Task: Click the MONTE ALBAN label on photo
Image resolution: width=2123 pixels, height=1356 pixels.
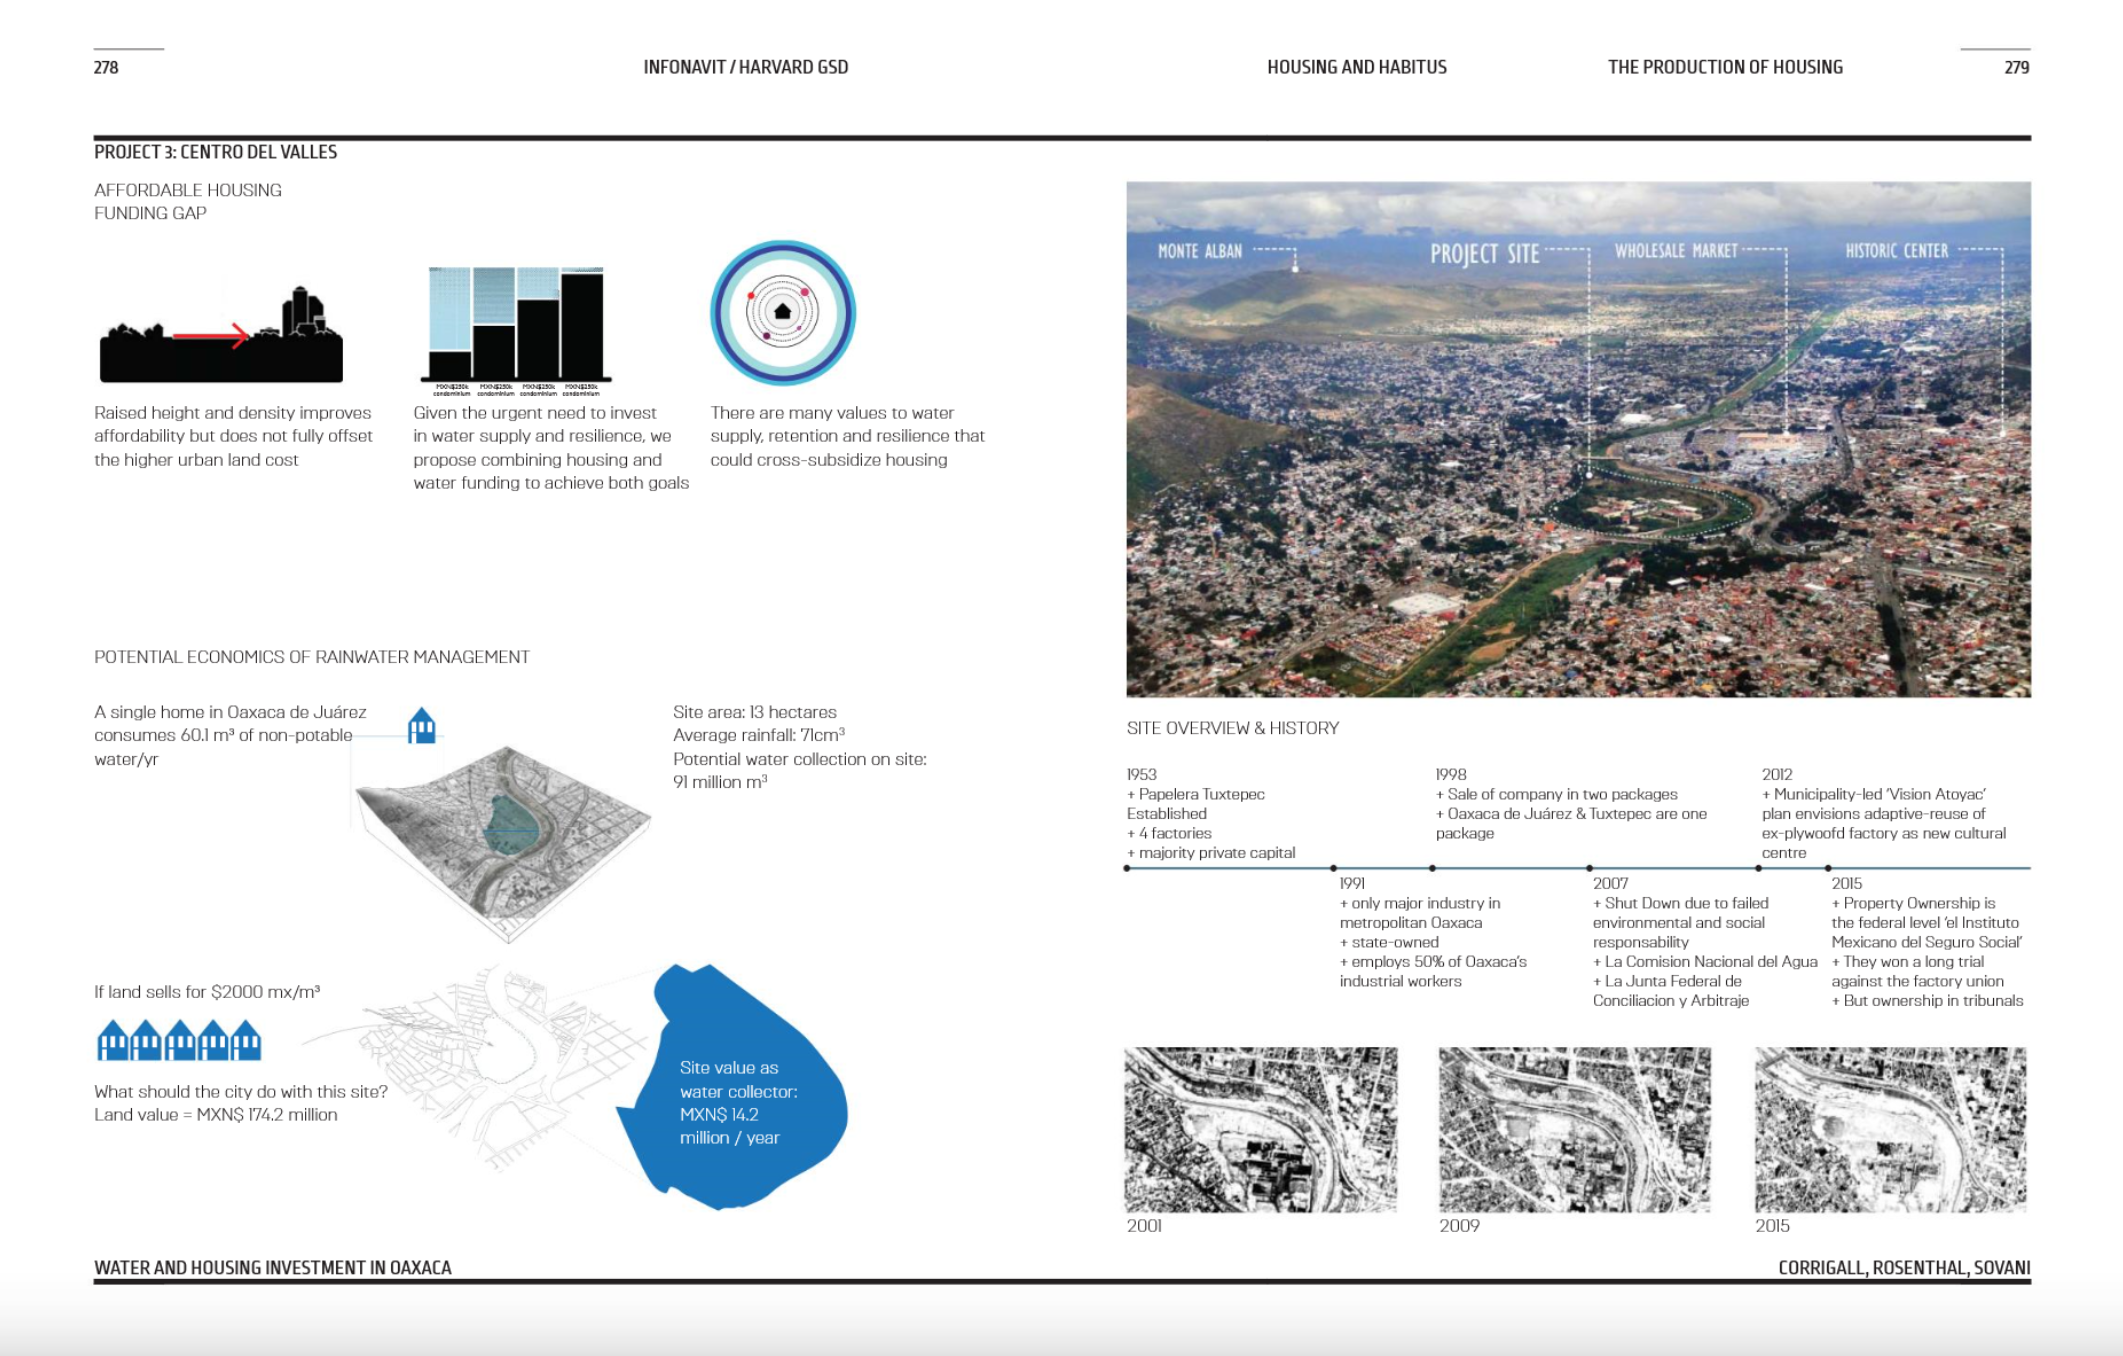Action: click(x=1199, y=251)
